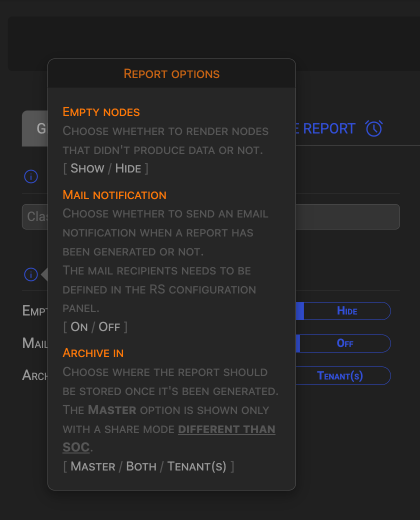Follow the DIFFERENT THAN SOC link
420x520 pixels.
(169, 438)
